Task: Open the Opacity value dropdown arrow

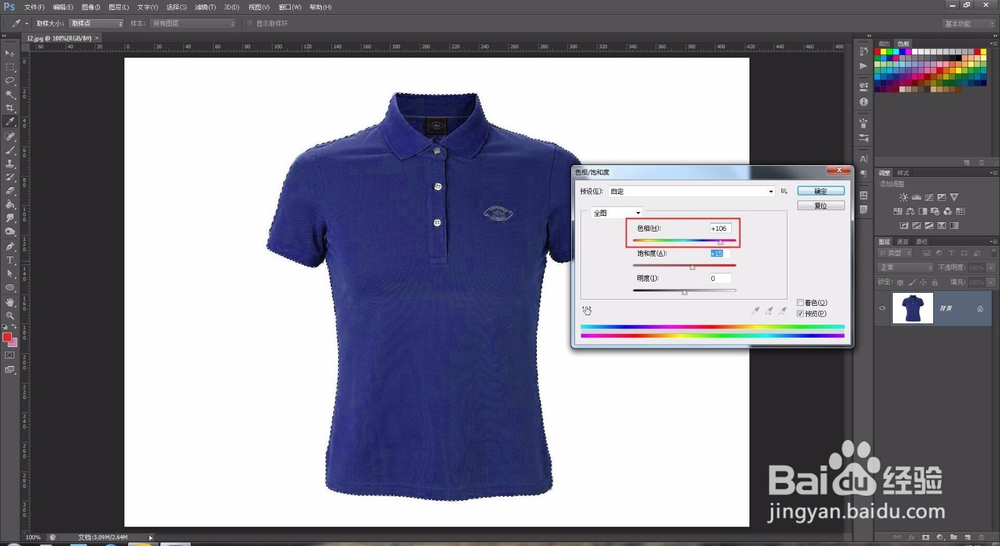Action: 992,267
